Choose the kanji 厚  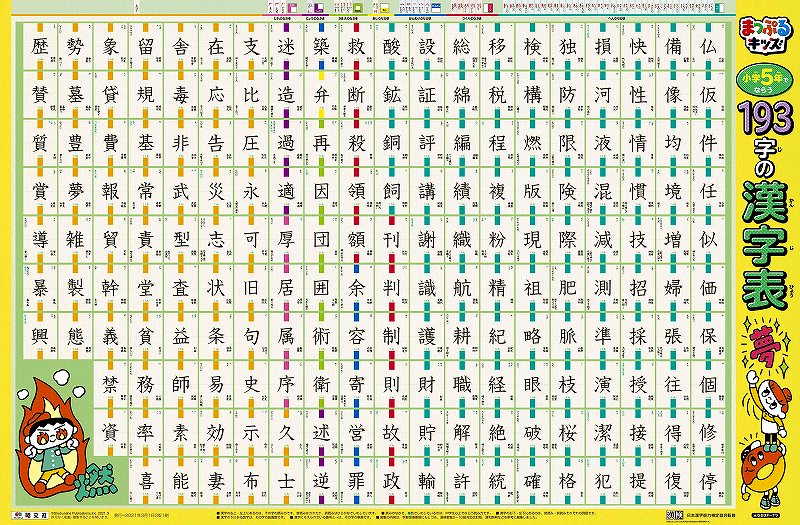(x=286, y=240)
